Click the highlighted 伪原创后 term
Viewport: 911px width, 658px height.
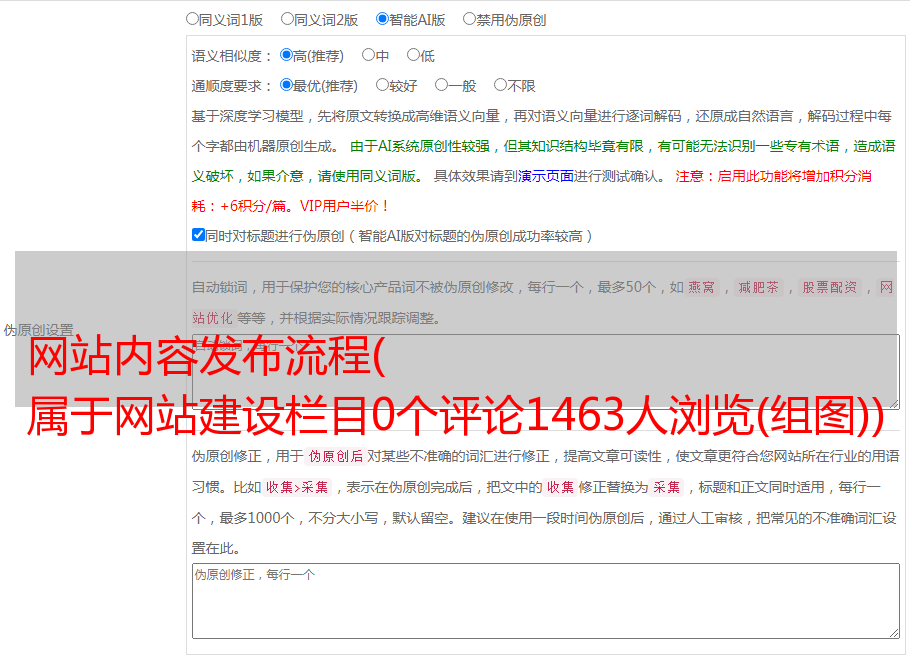(x=335, y=456)
